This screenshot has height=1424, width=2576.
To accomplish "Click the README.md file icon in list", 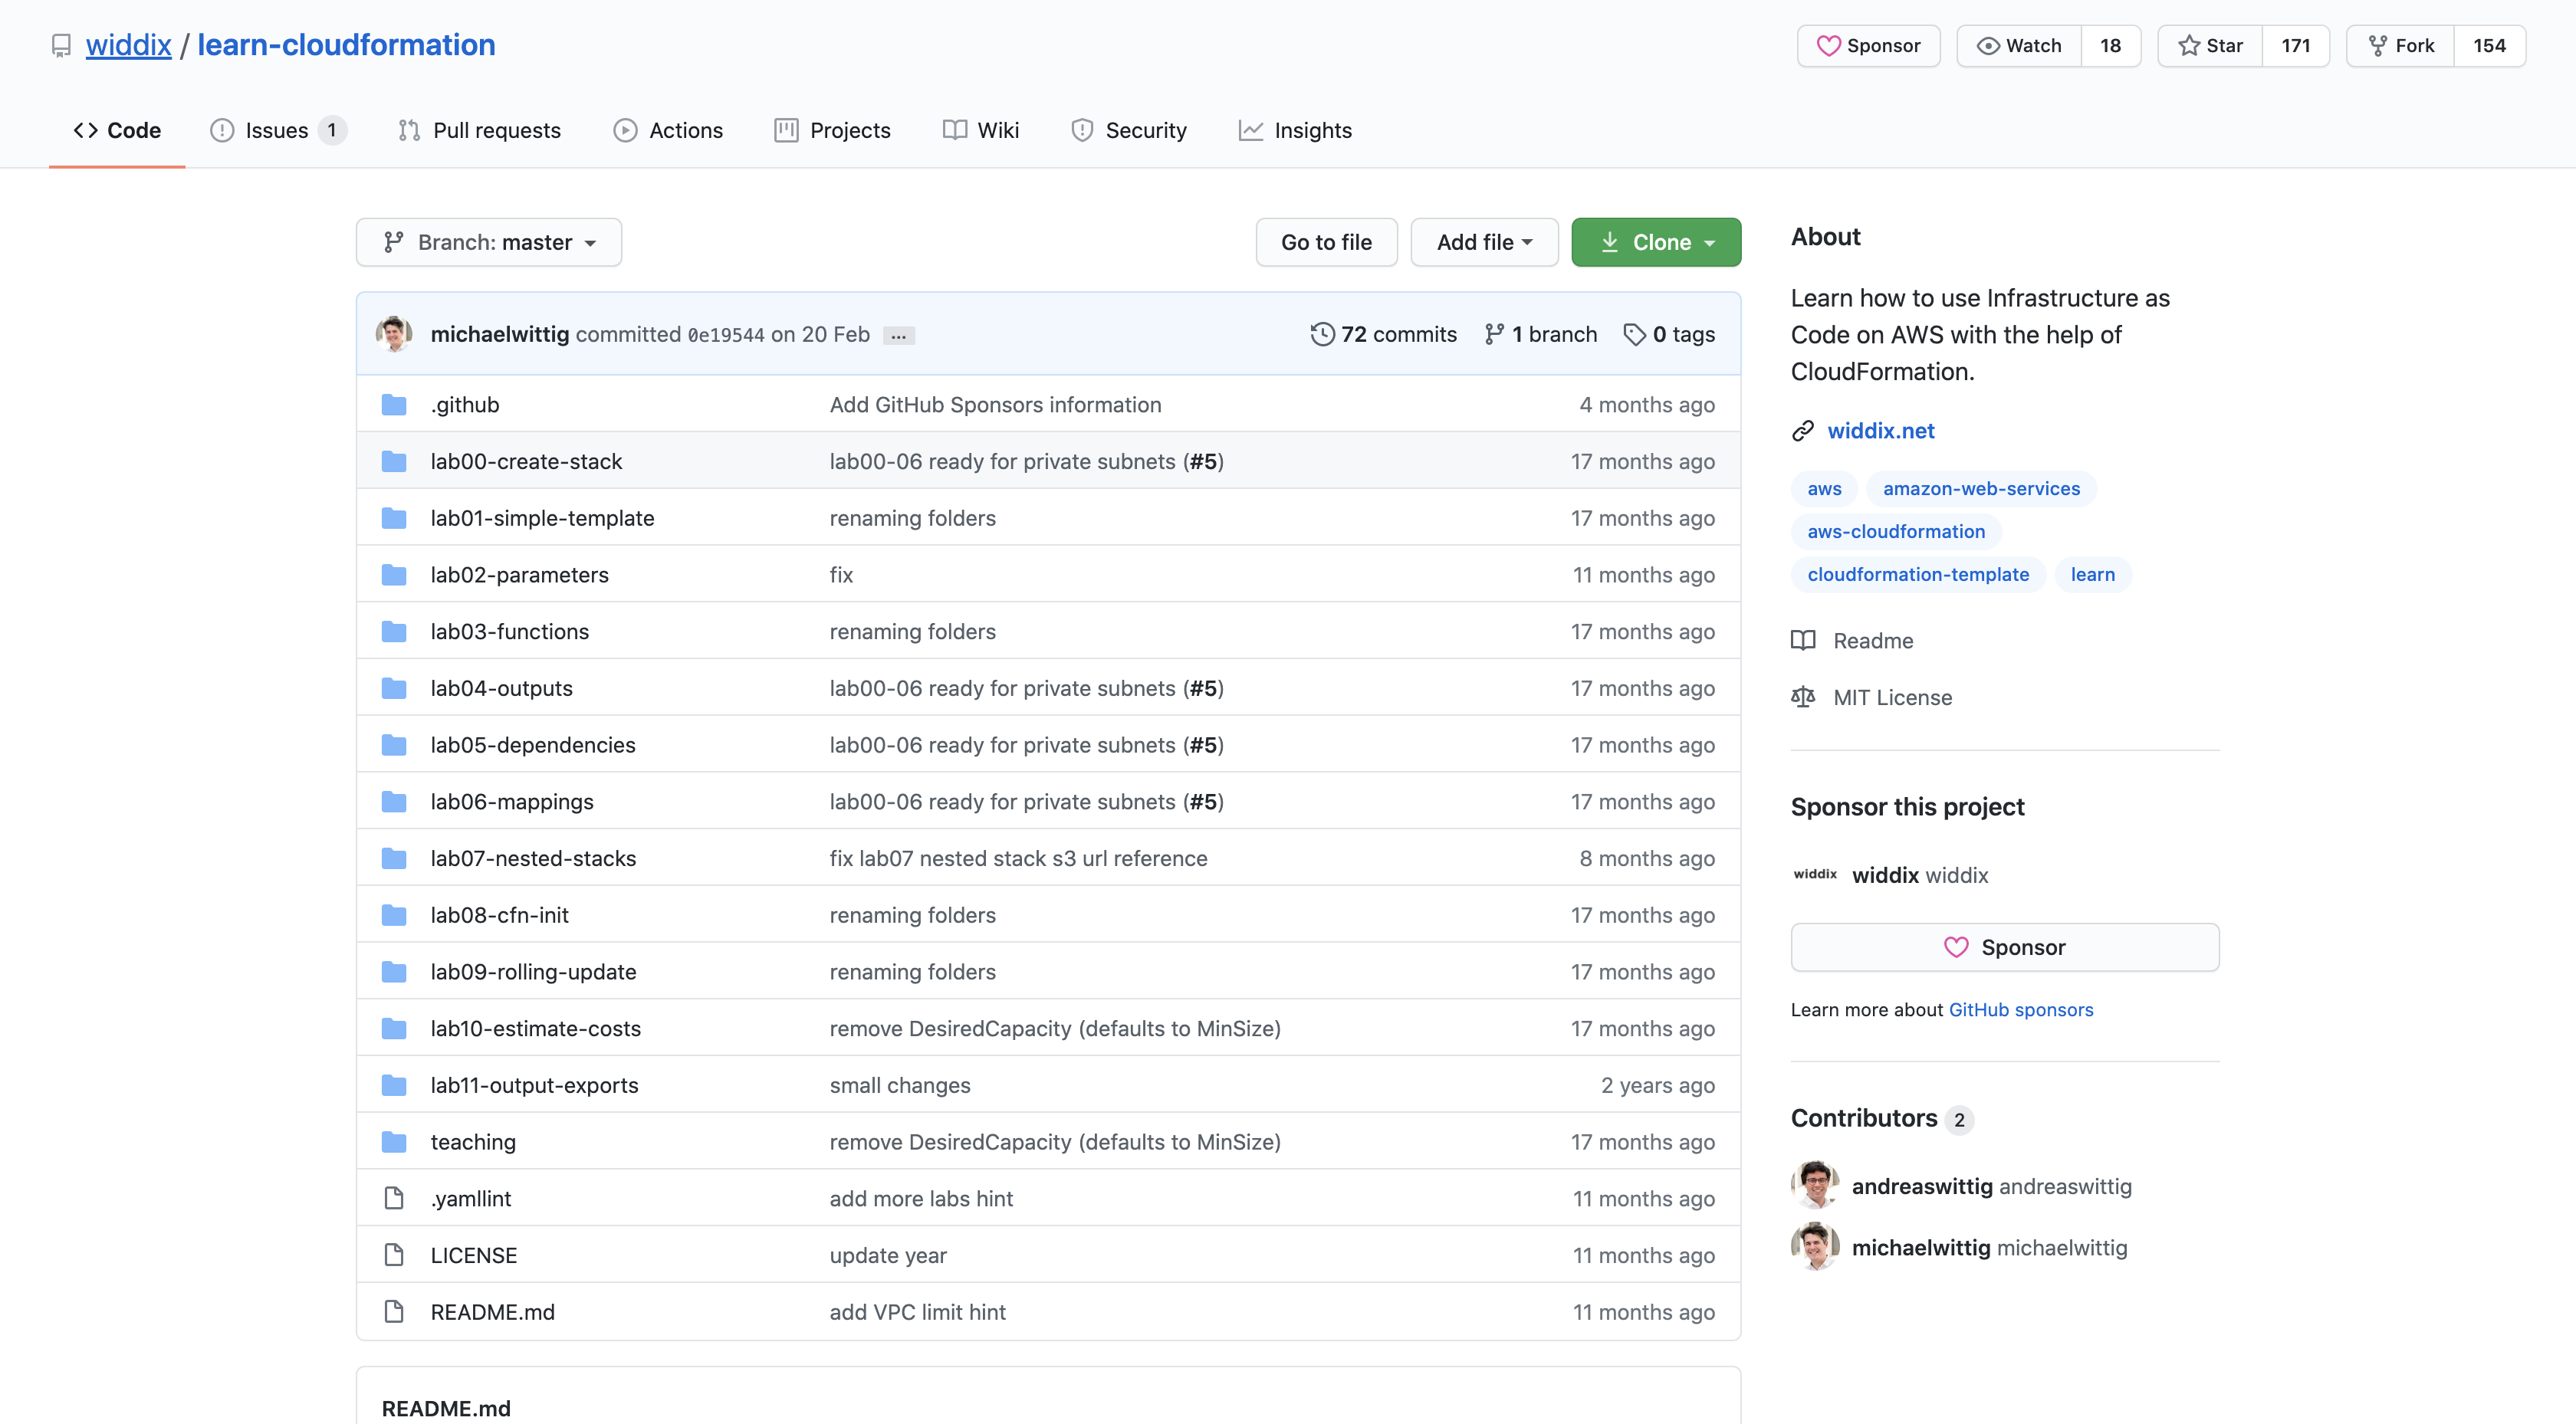I will 394,1311.
